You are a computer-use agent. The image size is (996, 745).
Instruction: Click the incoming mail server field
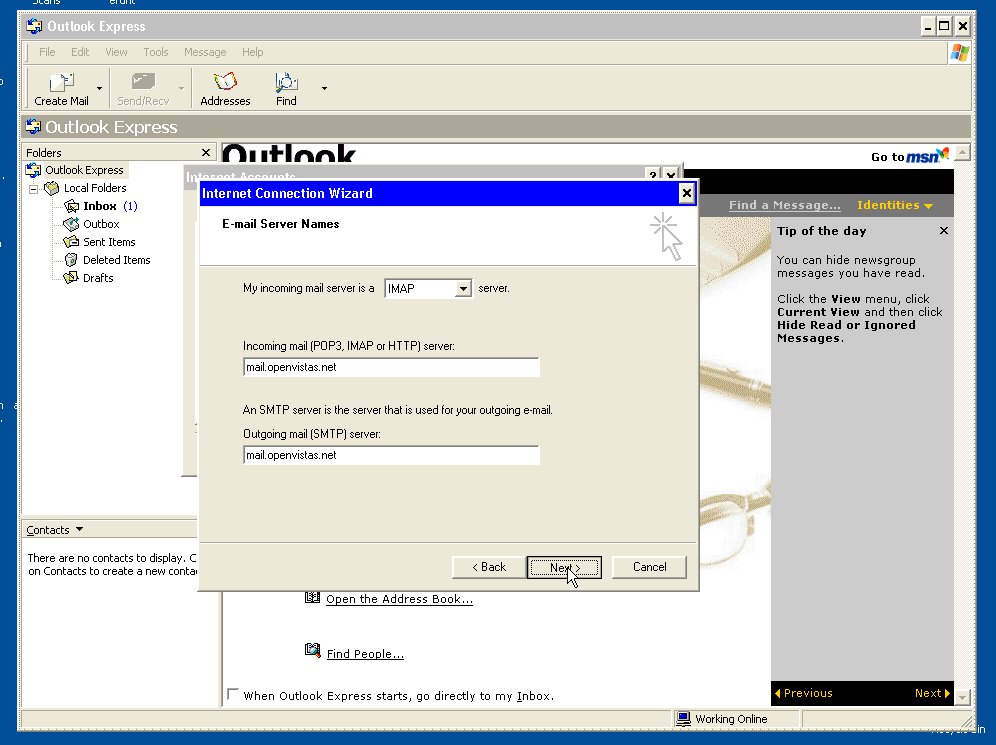pyautogui.click(x=391, y=367)
